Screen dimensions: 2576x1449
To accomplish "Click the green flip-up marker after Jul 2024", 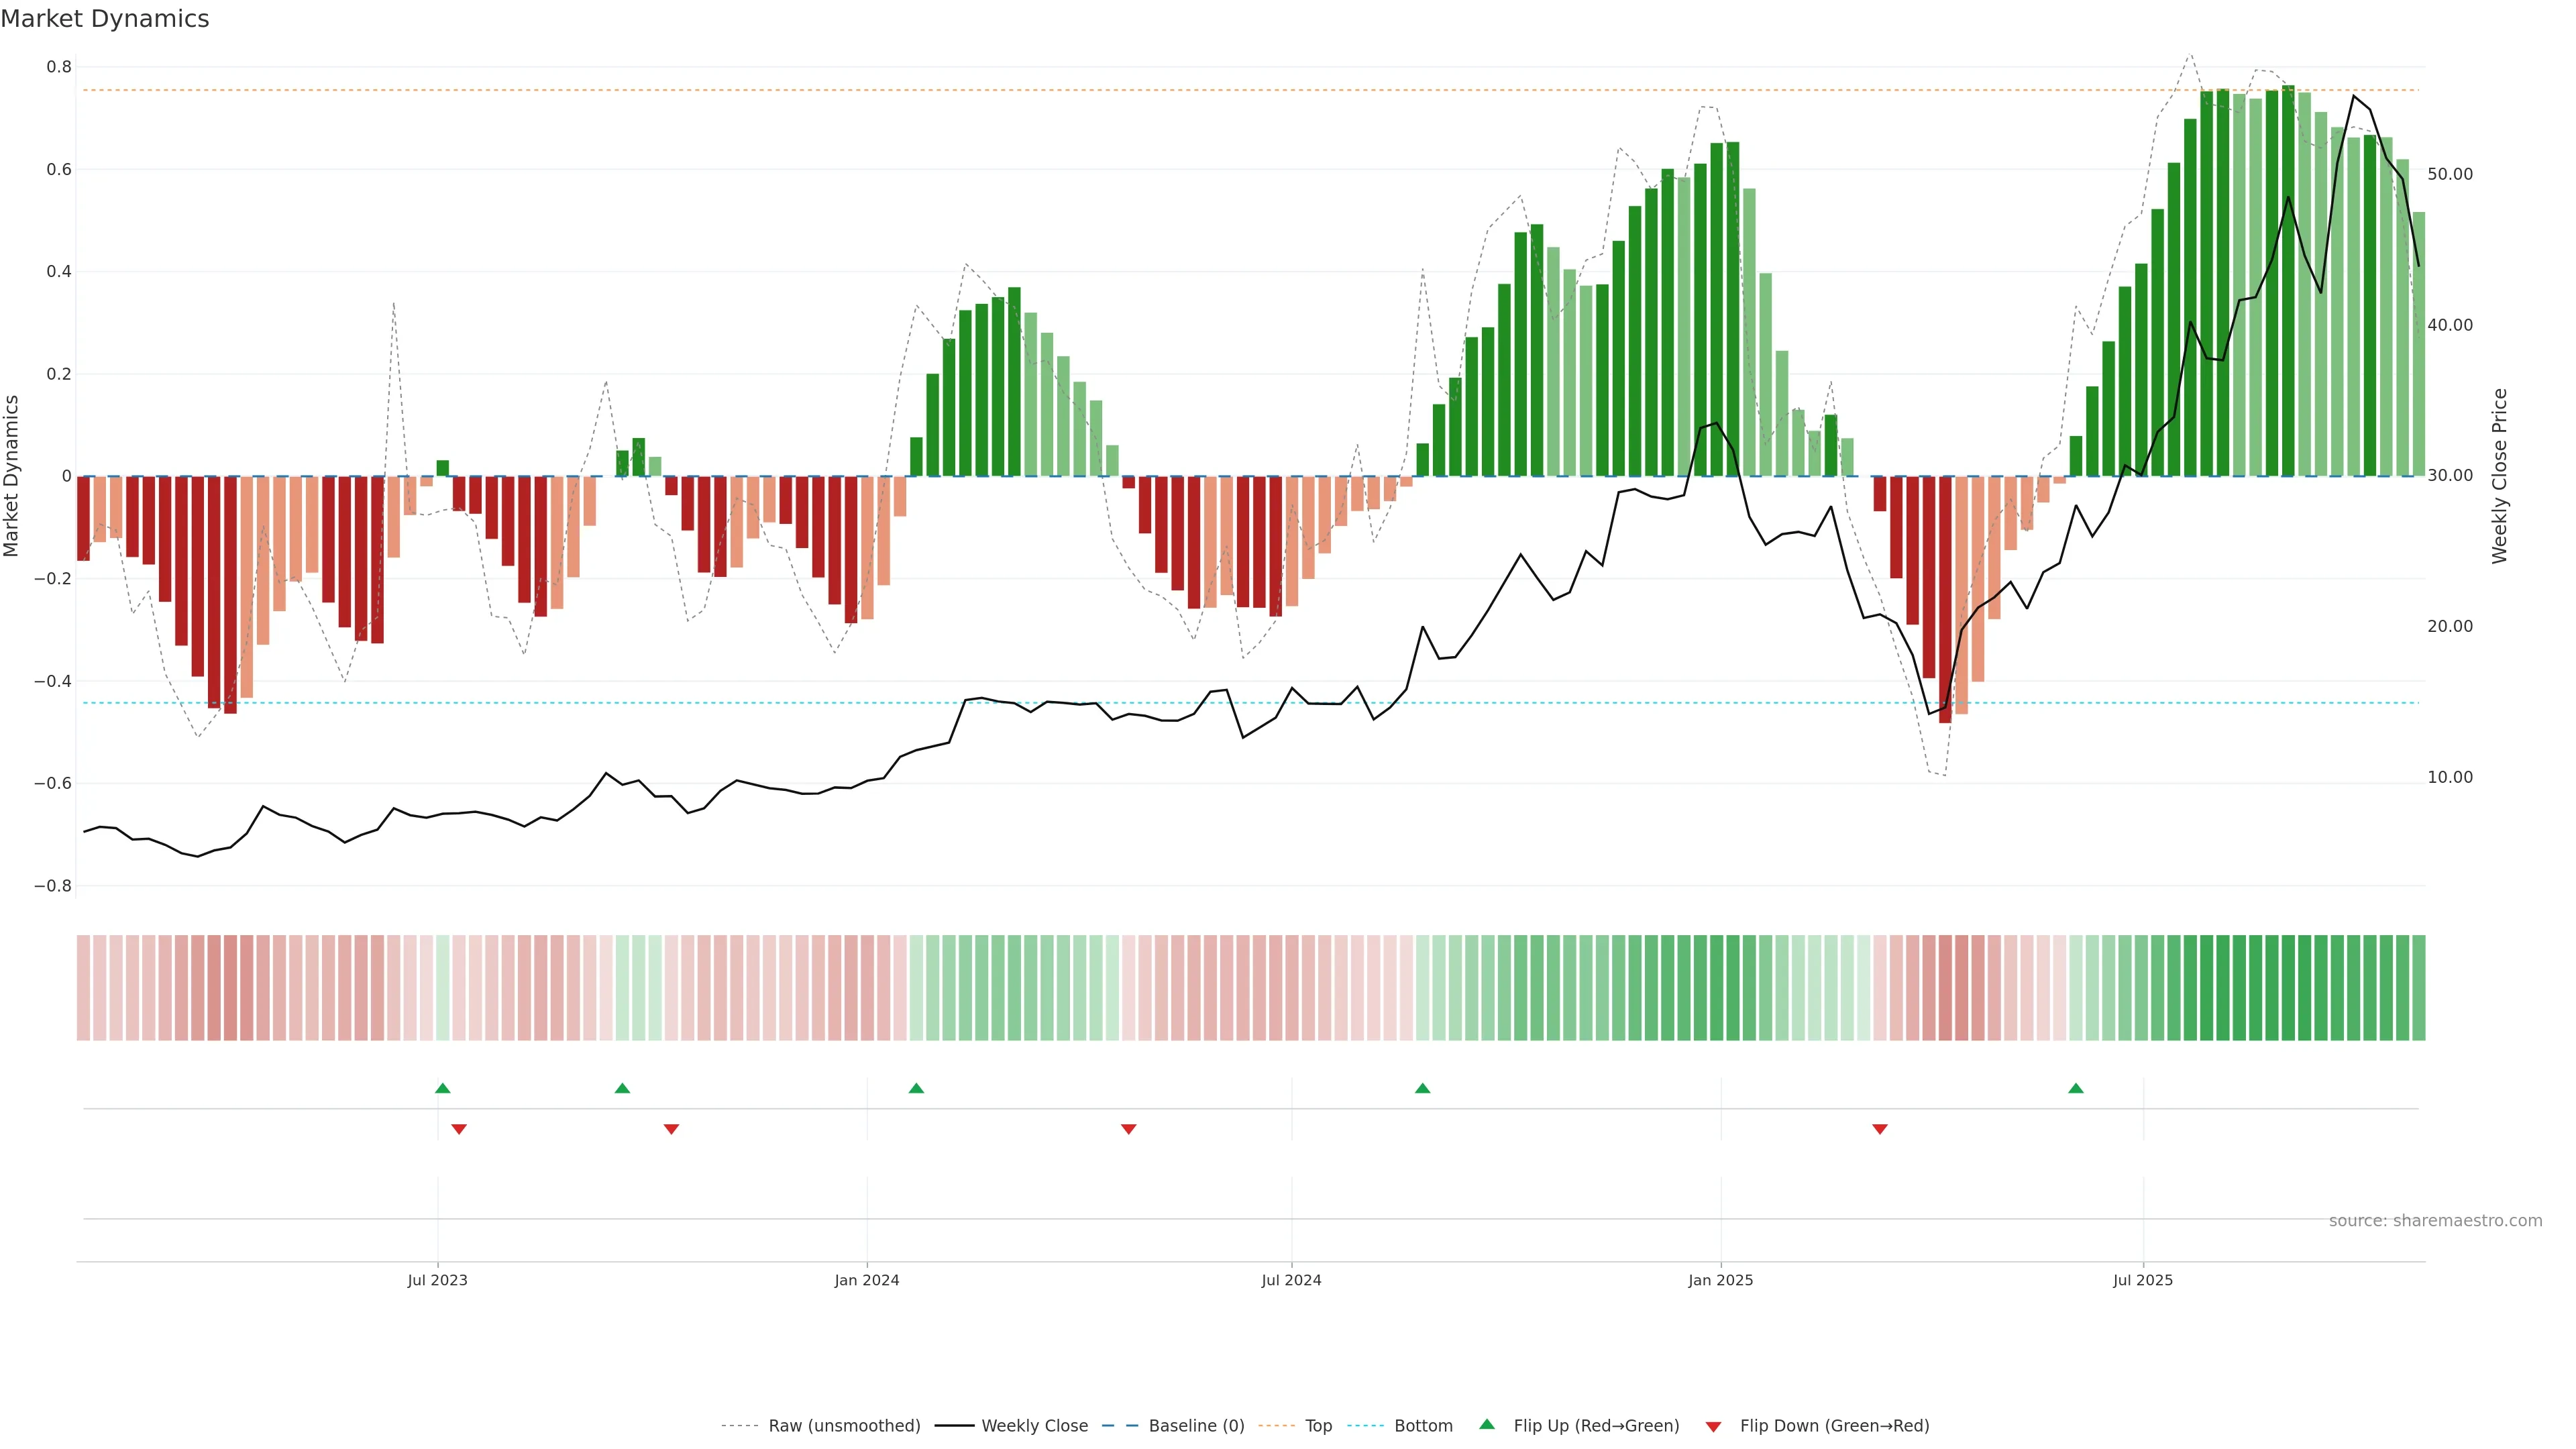I will (x=1422, y=1088).
